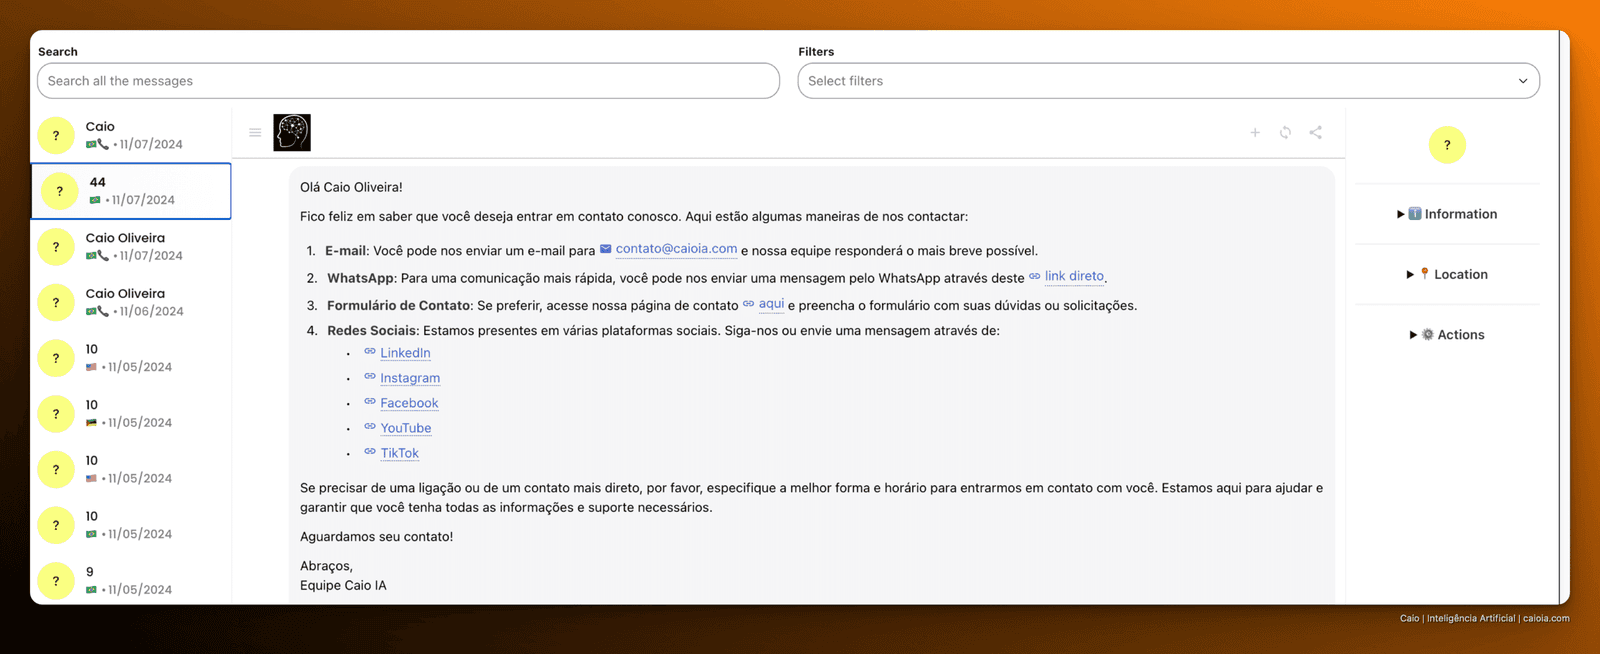Open the Facebook link
Image resolution: width=1600 pixels, height=654 pixels.
coord(409,403)
